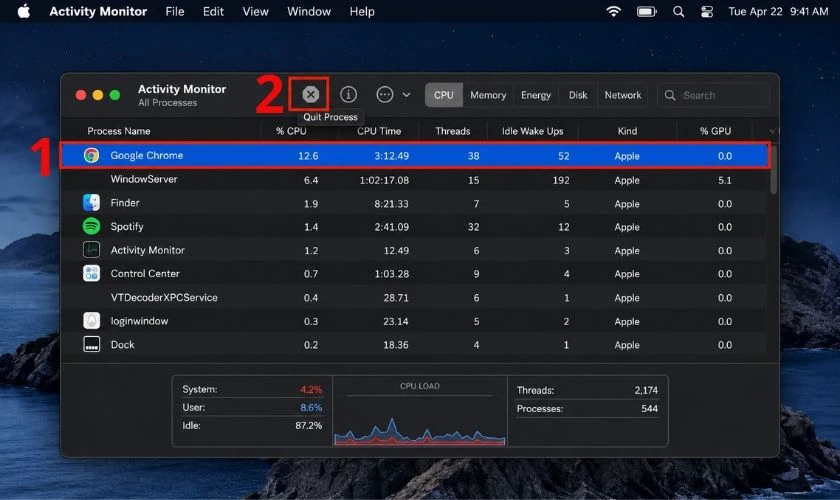Sort by the % CPU column header
Image resolution: width=840 pixels, height=500 pixels.
[291, 131]
